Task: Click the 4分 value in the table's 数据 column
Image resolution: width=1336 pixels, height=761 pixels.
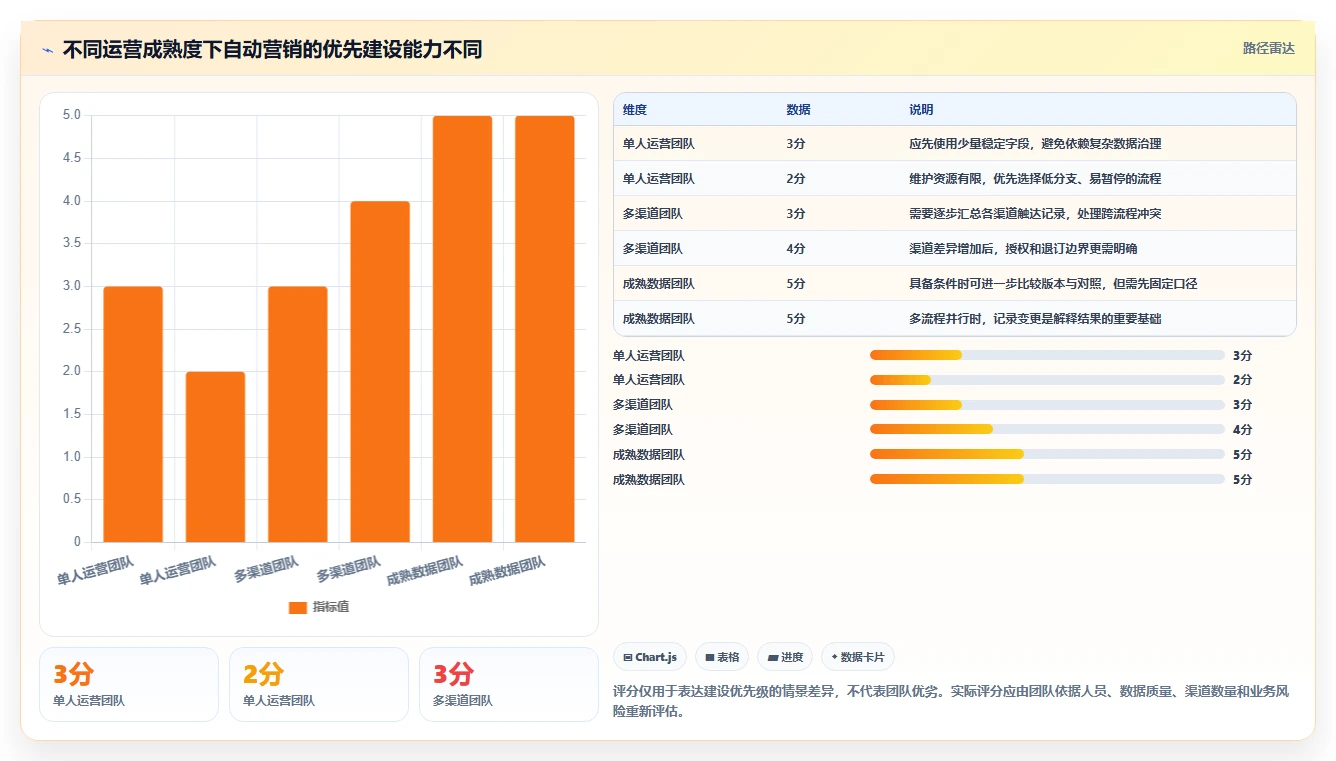Action: coord(796,249)
